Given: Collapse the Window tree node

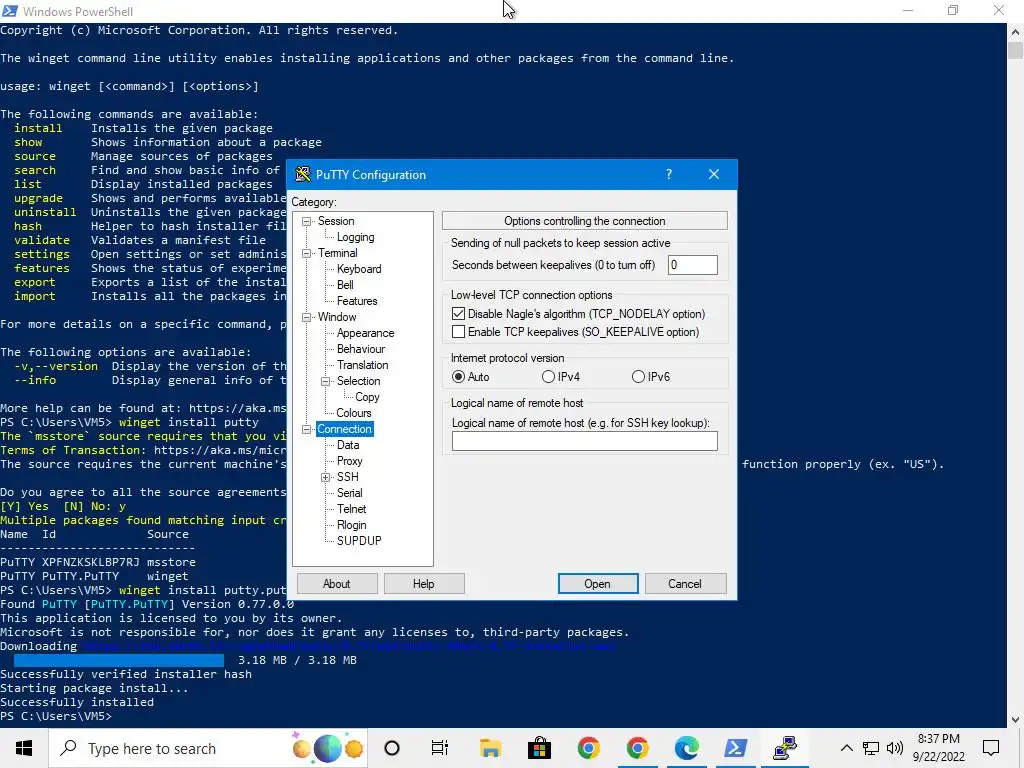Looking at the screenshot, I should coord(306,317).
